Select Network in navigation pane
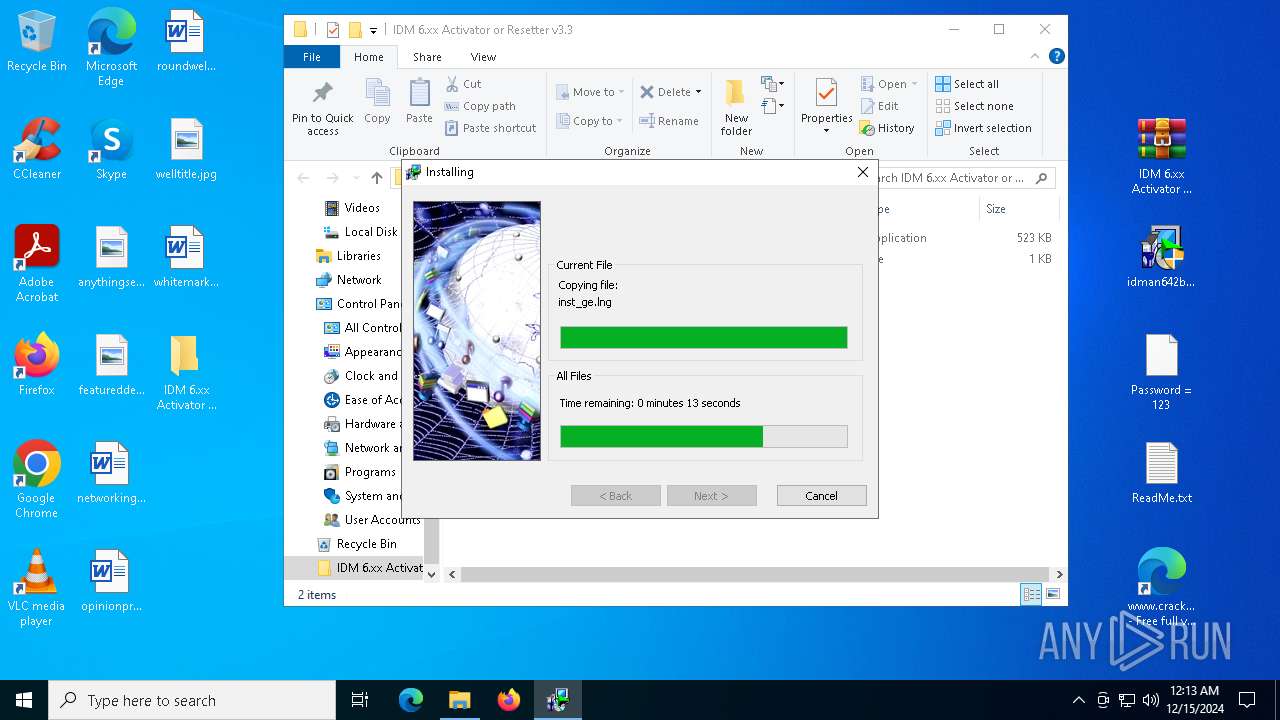 pos(349,280)
